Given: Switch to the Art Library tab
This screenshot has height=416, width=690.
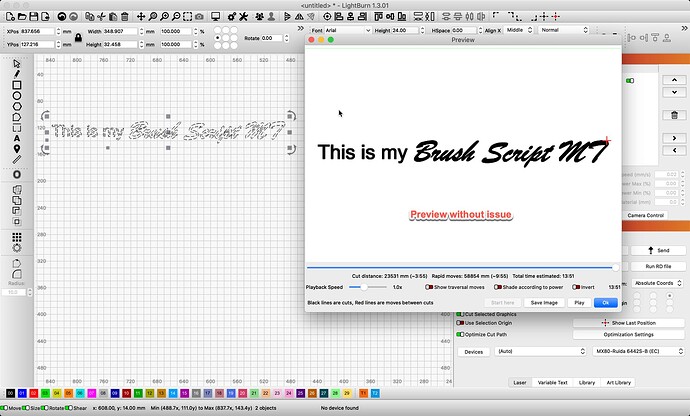Looking at the screenshot, I should coord(618,383).
